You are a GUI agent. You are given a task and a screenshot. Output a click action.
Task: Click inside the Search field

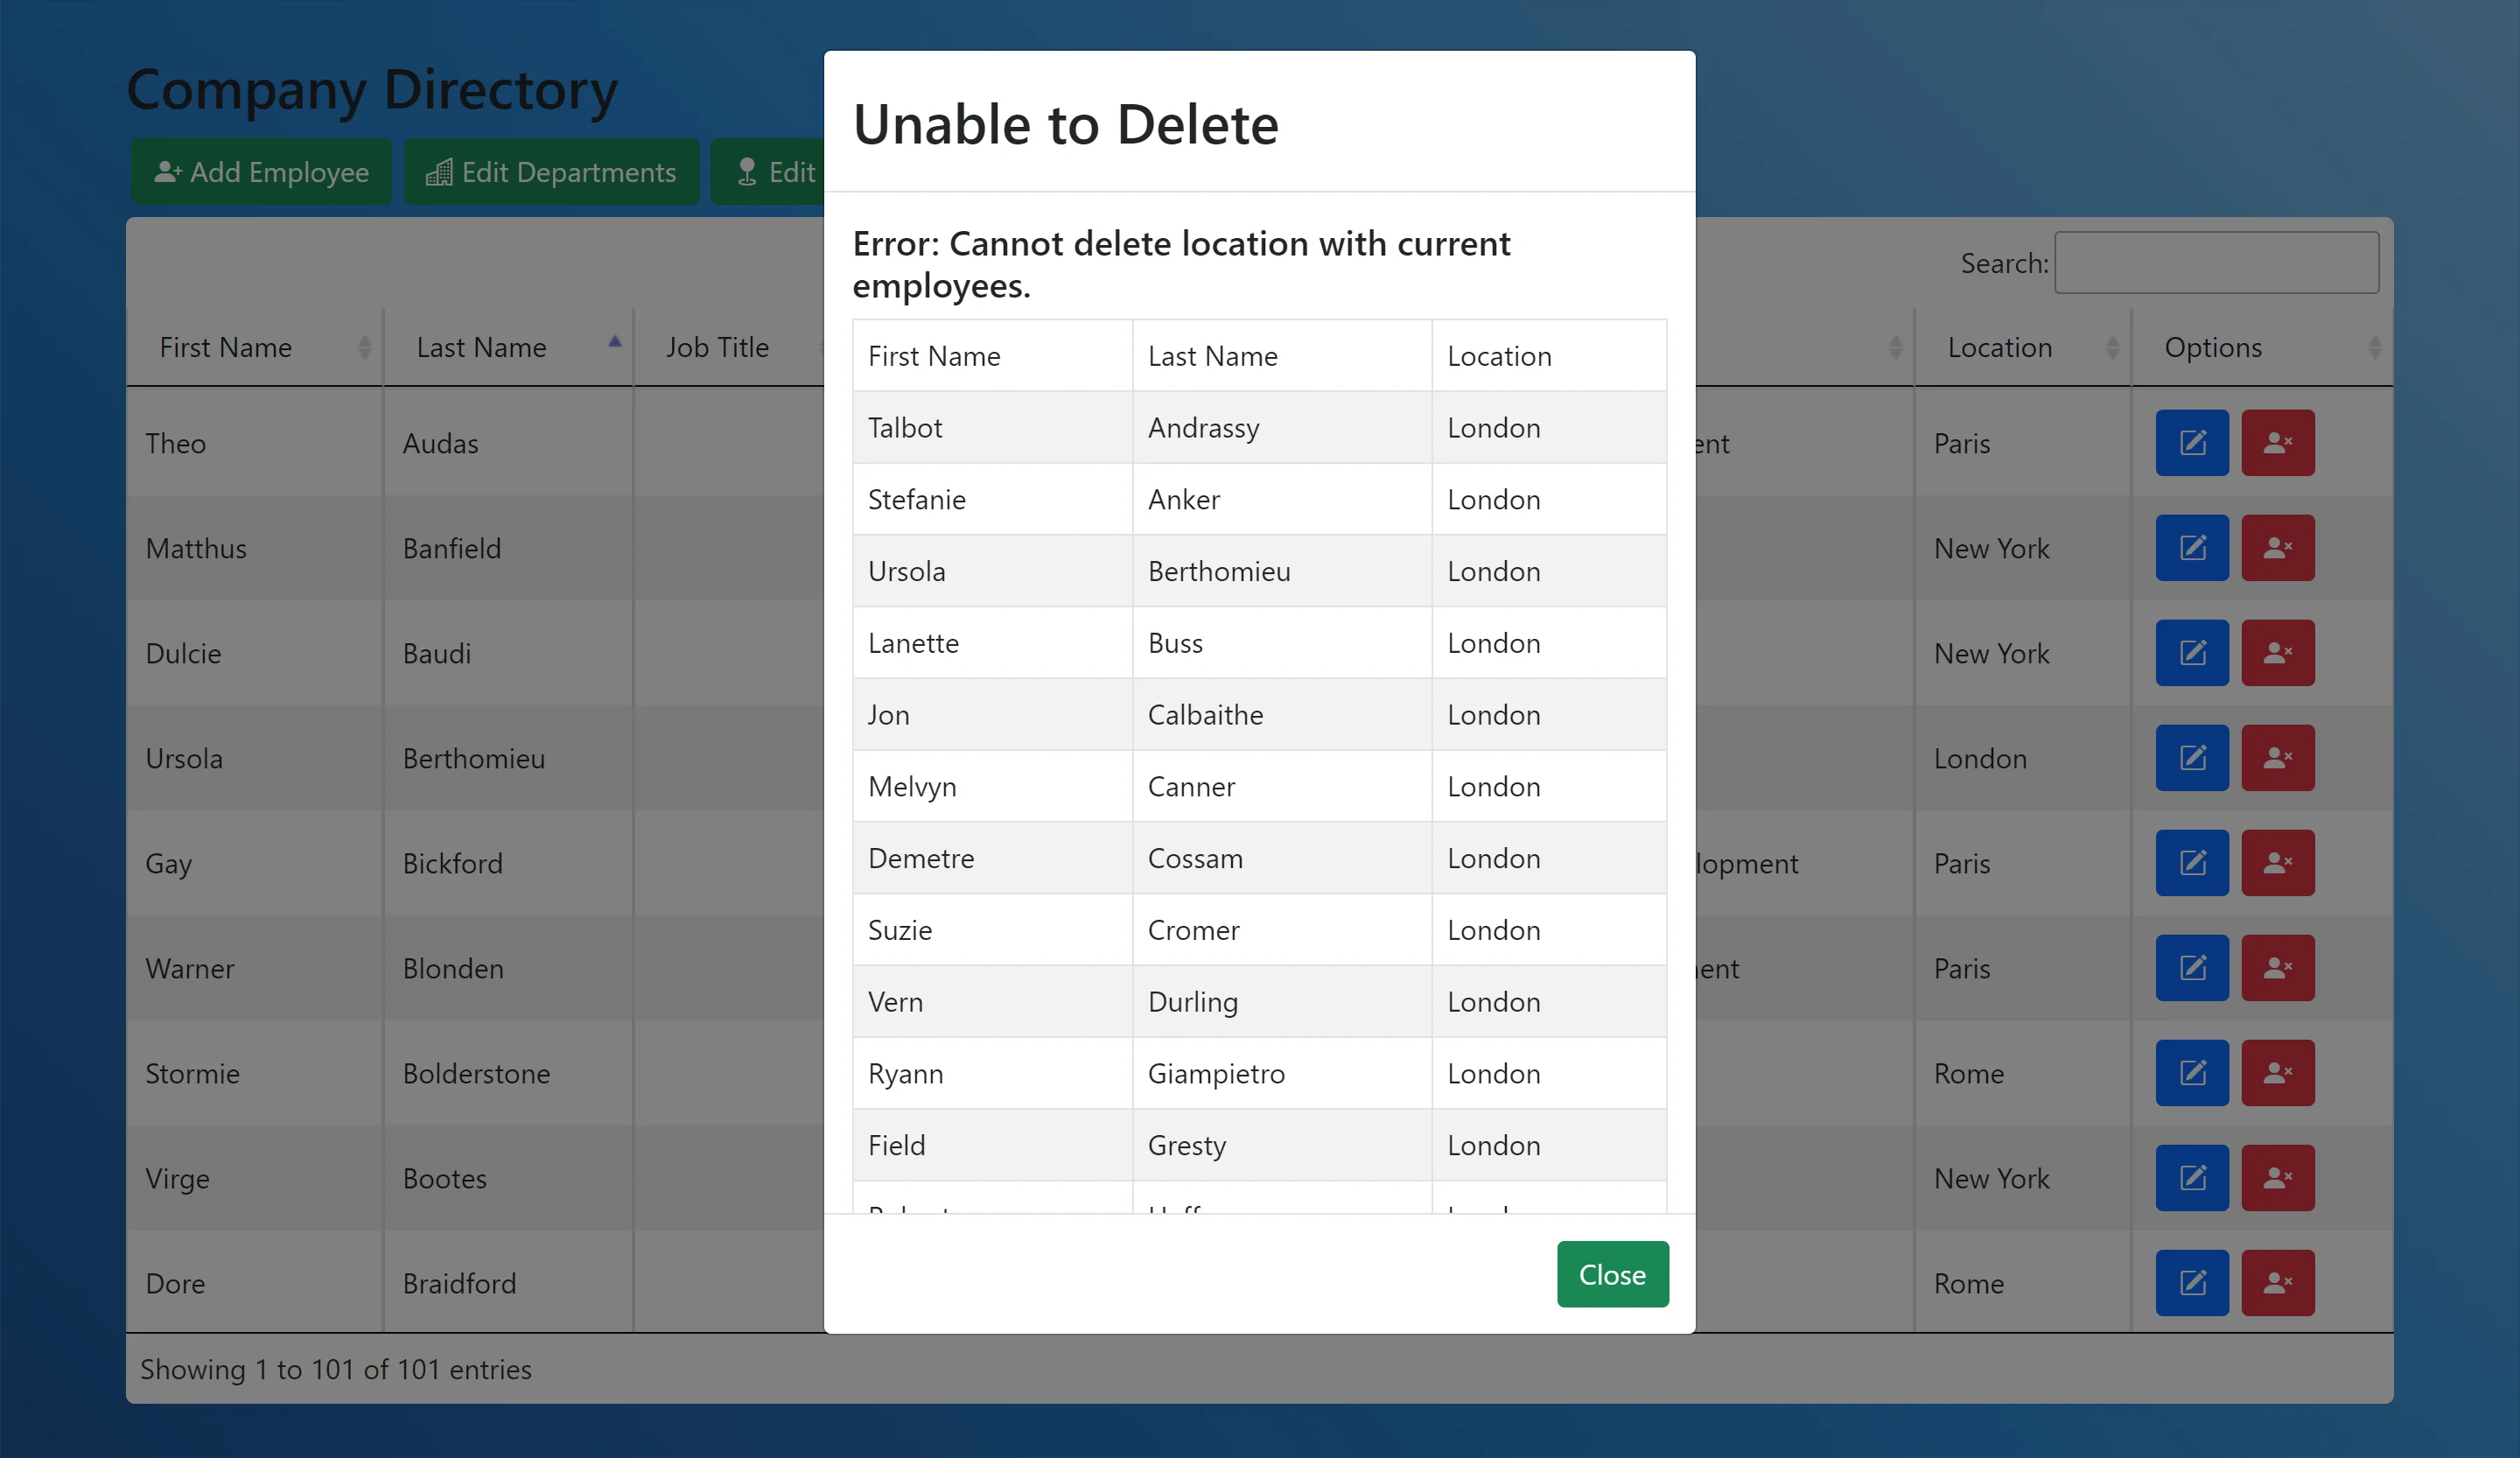(x=2216, y=262)
